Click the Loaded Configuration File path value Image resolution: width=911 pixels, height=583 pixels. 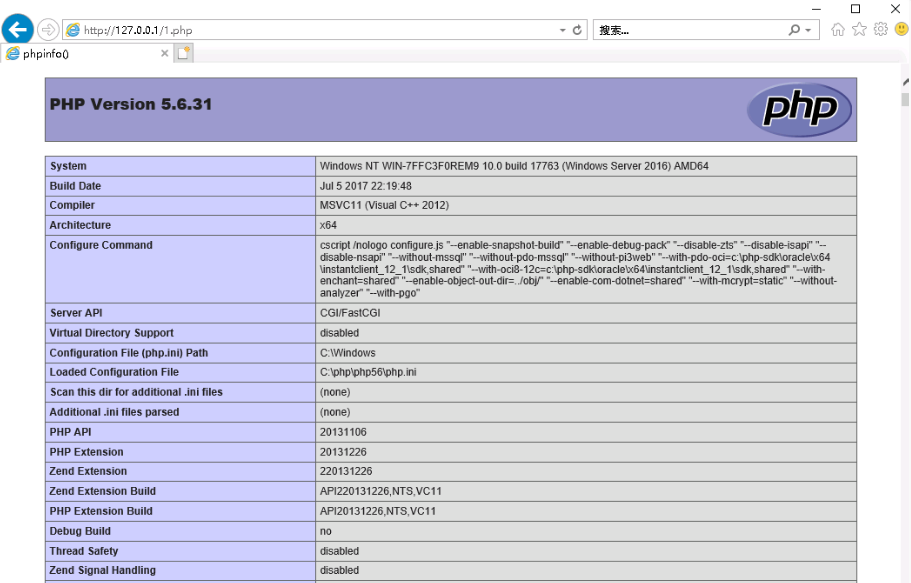pyautogui.click(x=368, y=372)
